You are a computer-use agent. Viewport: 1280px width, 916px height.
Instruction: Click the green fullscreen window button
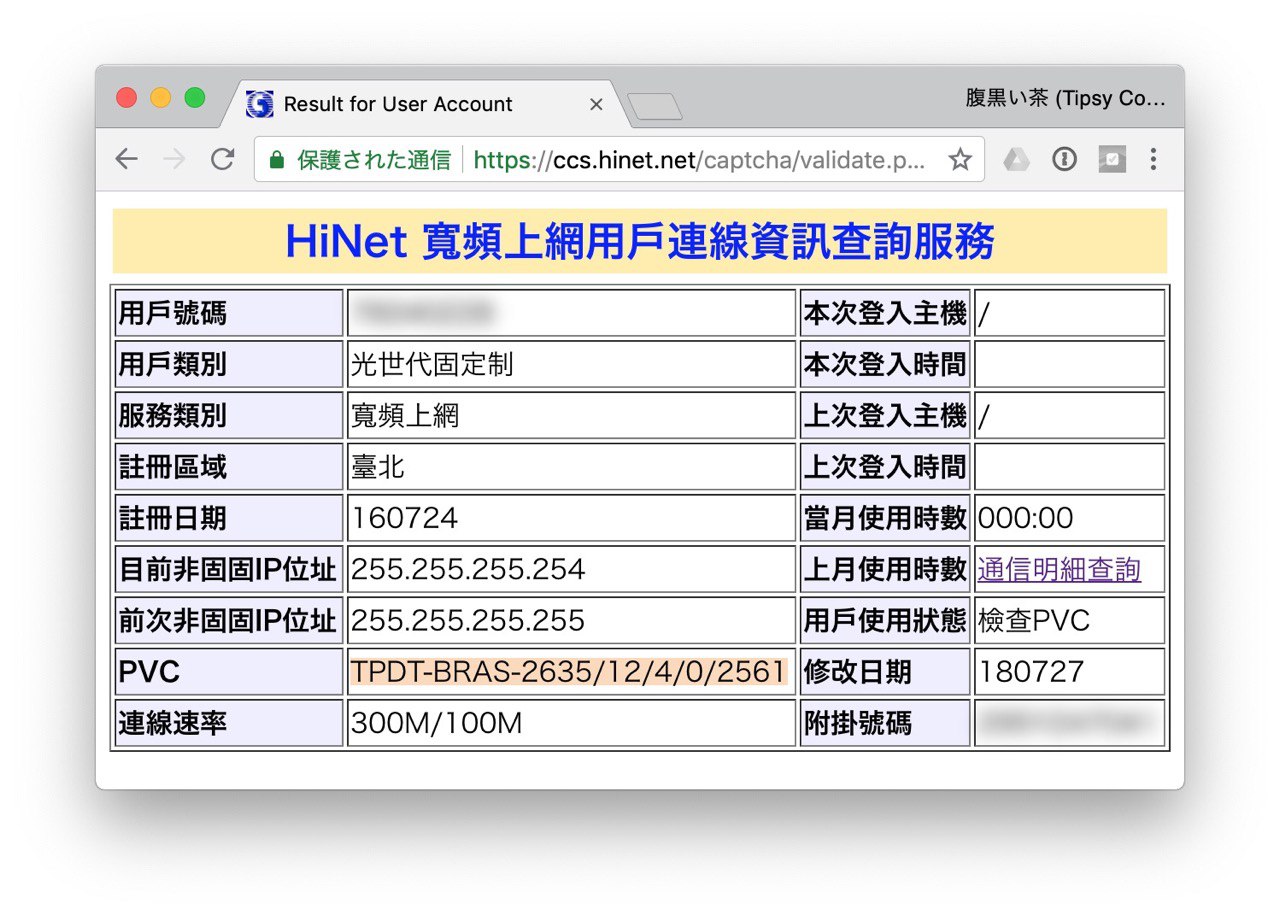tap(195, 98)
